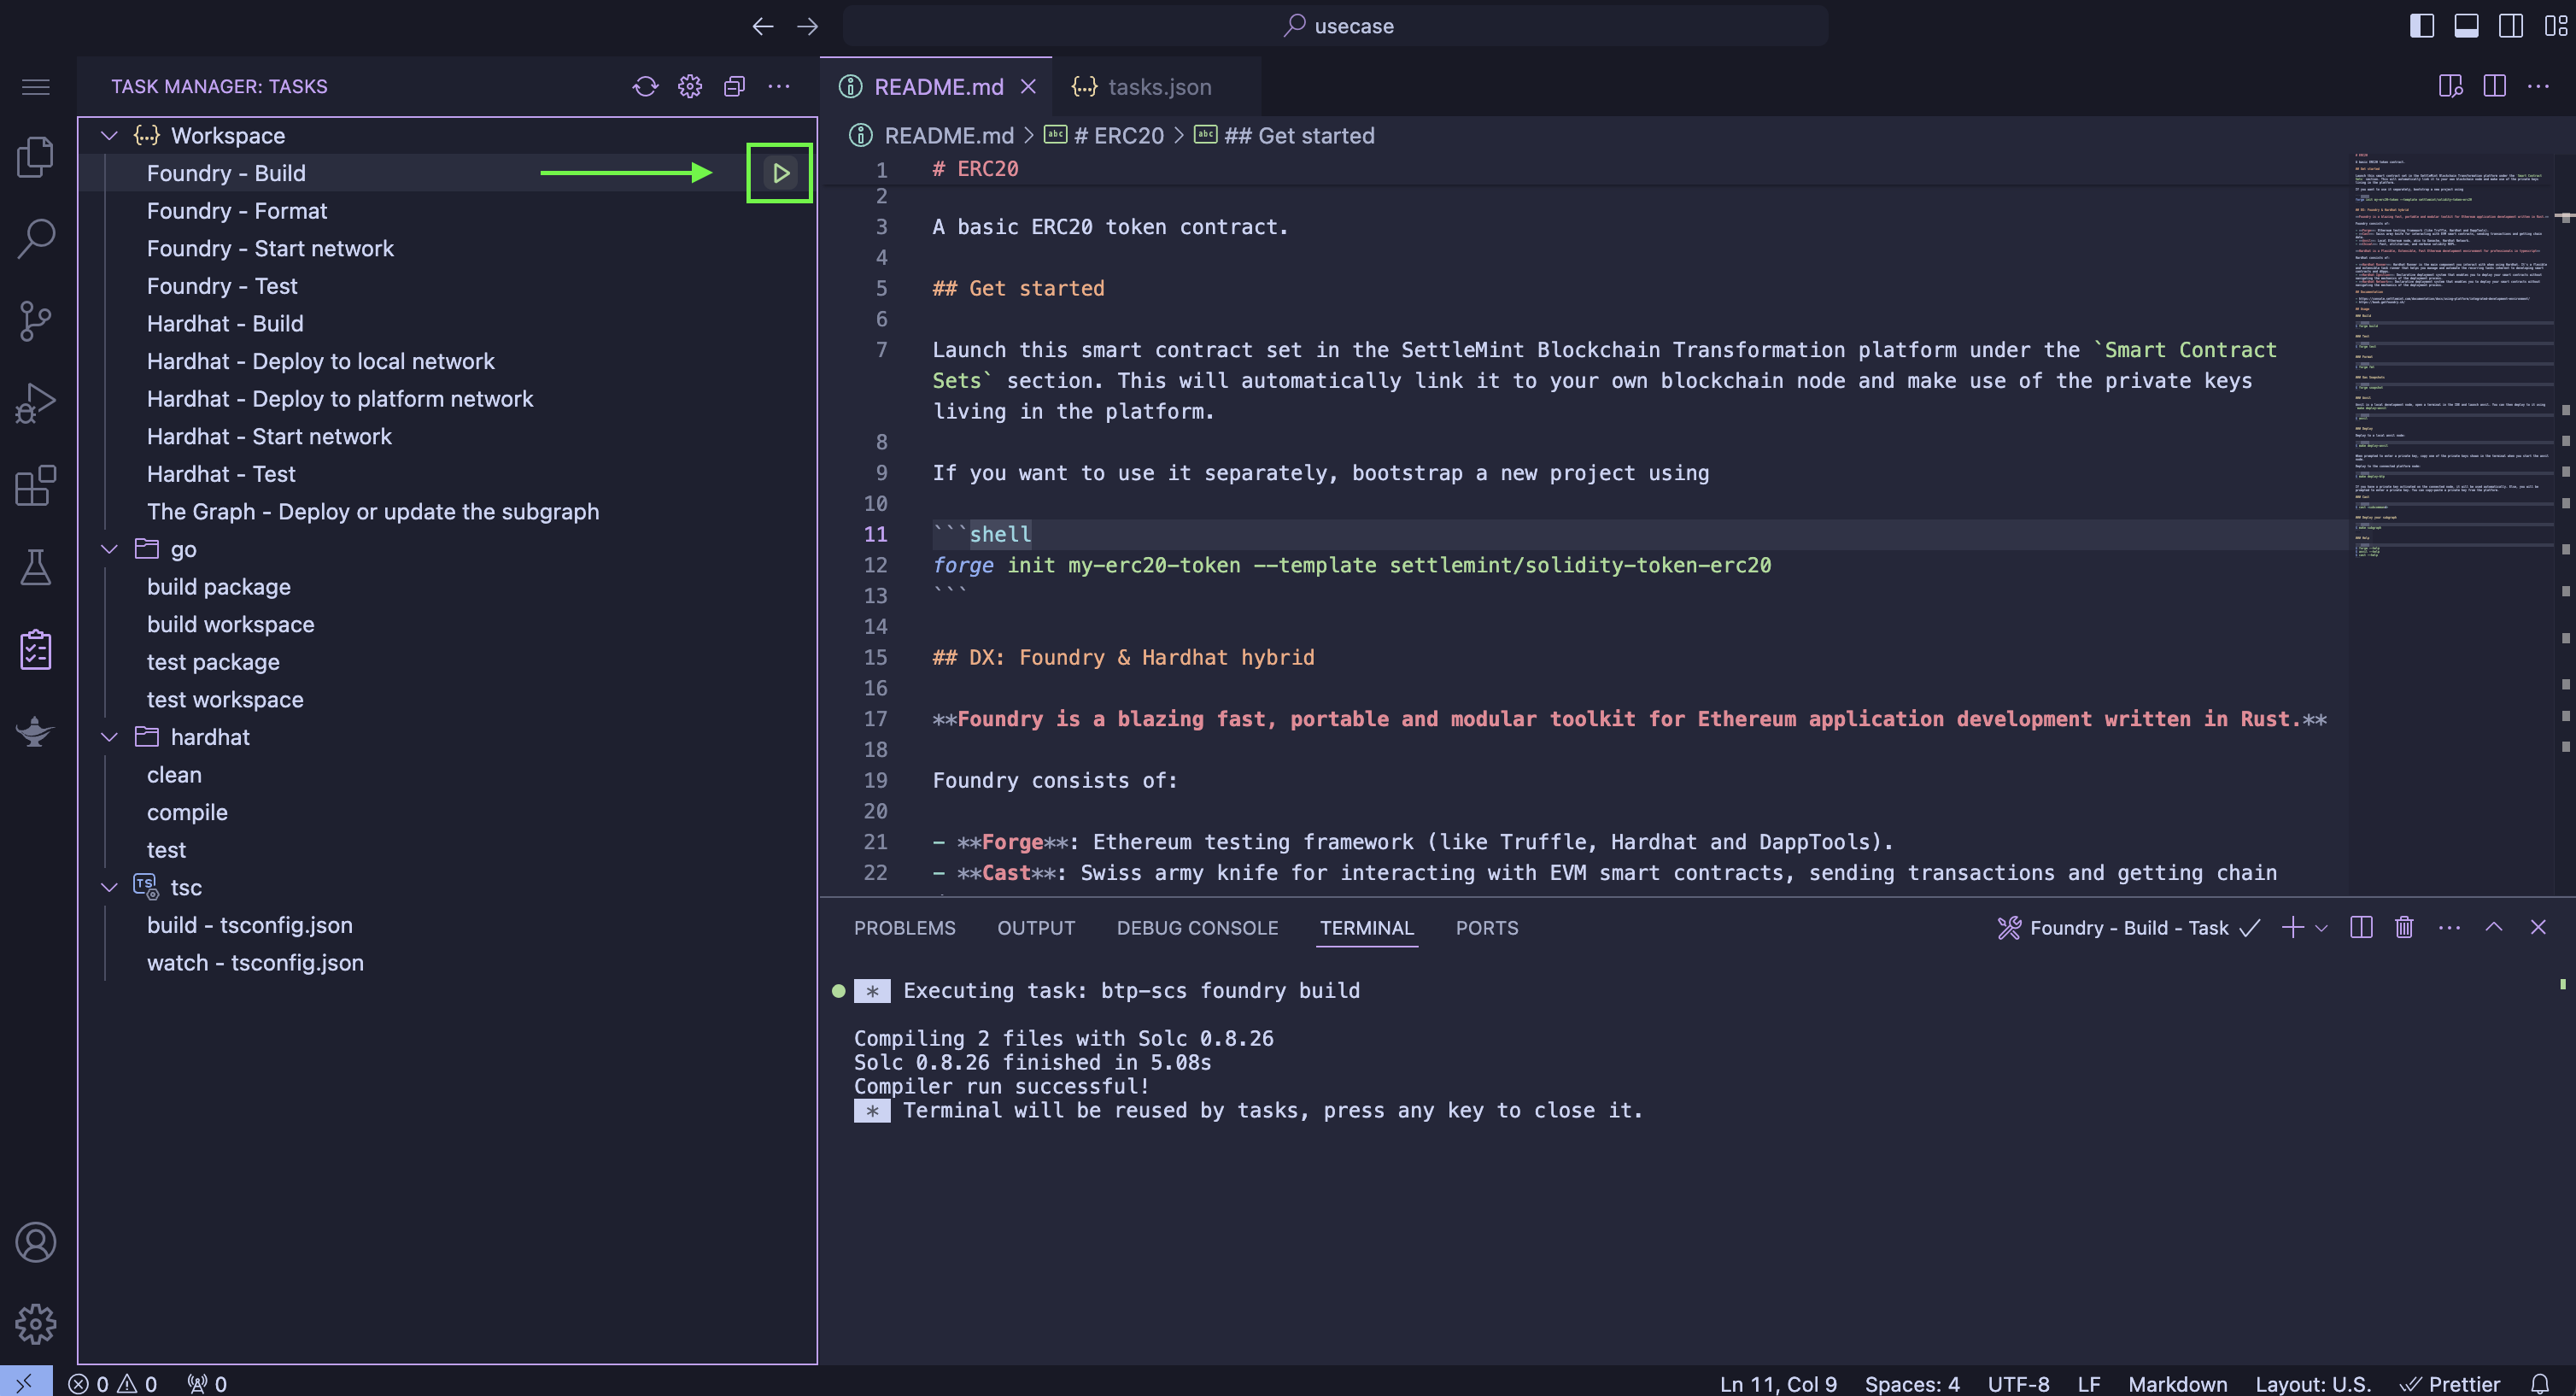The image size is (2576, 1396).
Task: Maximize the terminal panel size
Action: click(x=2494, y=927)
